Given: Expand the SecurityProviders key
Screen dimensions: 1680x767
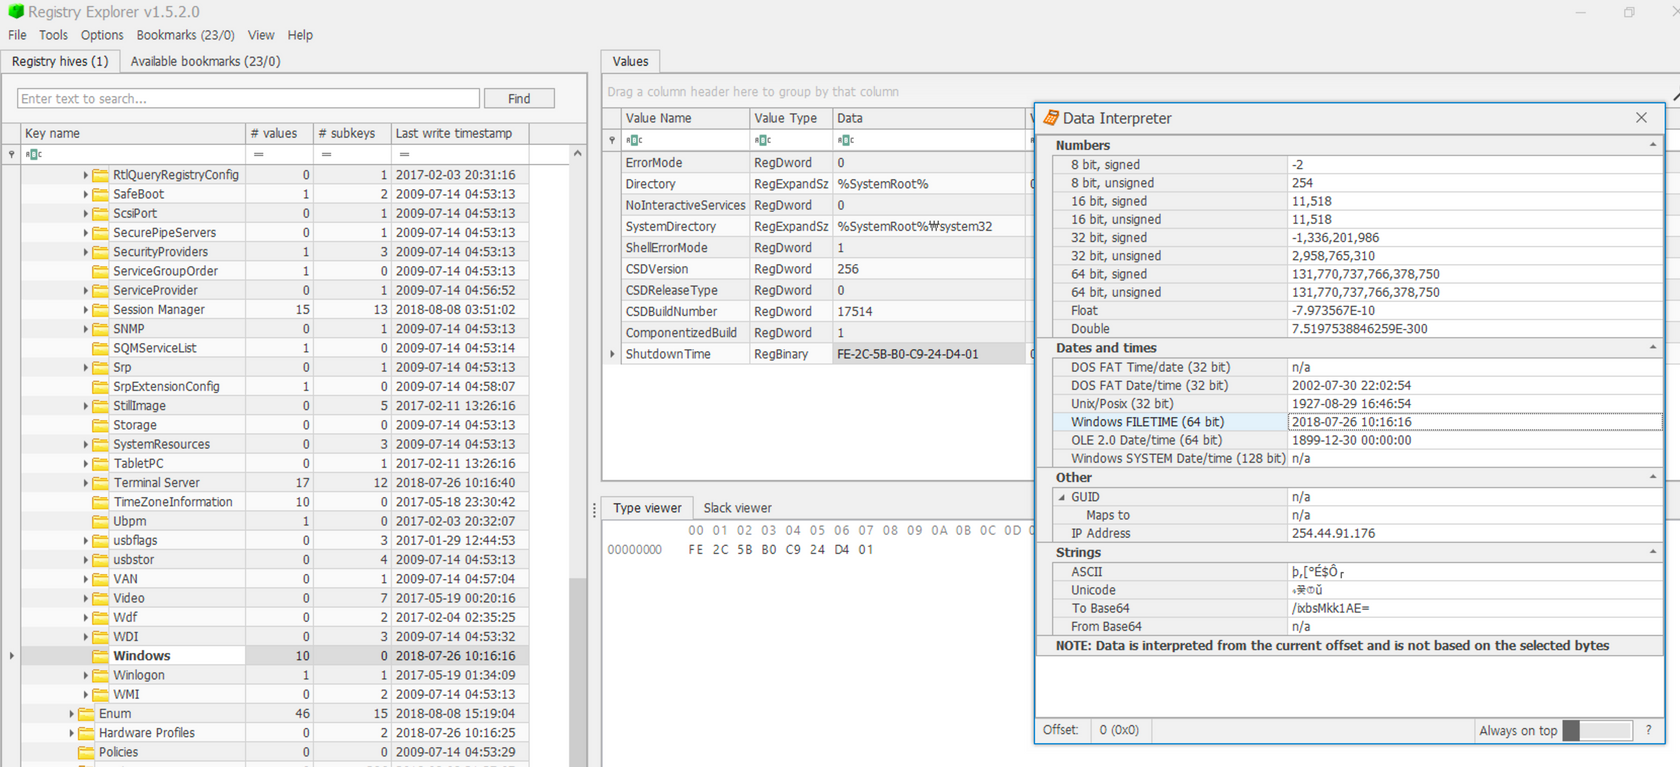Looking at the screenshot, I should (x=85, y=252).
